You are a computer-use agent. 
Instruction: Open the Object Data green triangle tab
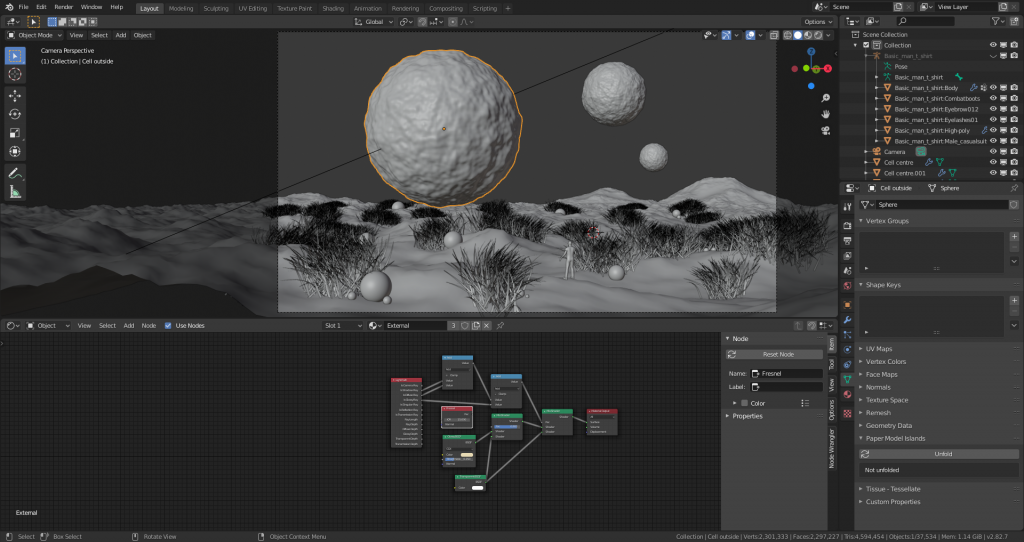tap(847, 379)
